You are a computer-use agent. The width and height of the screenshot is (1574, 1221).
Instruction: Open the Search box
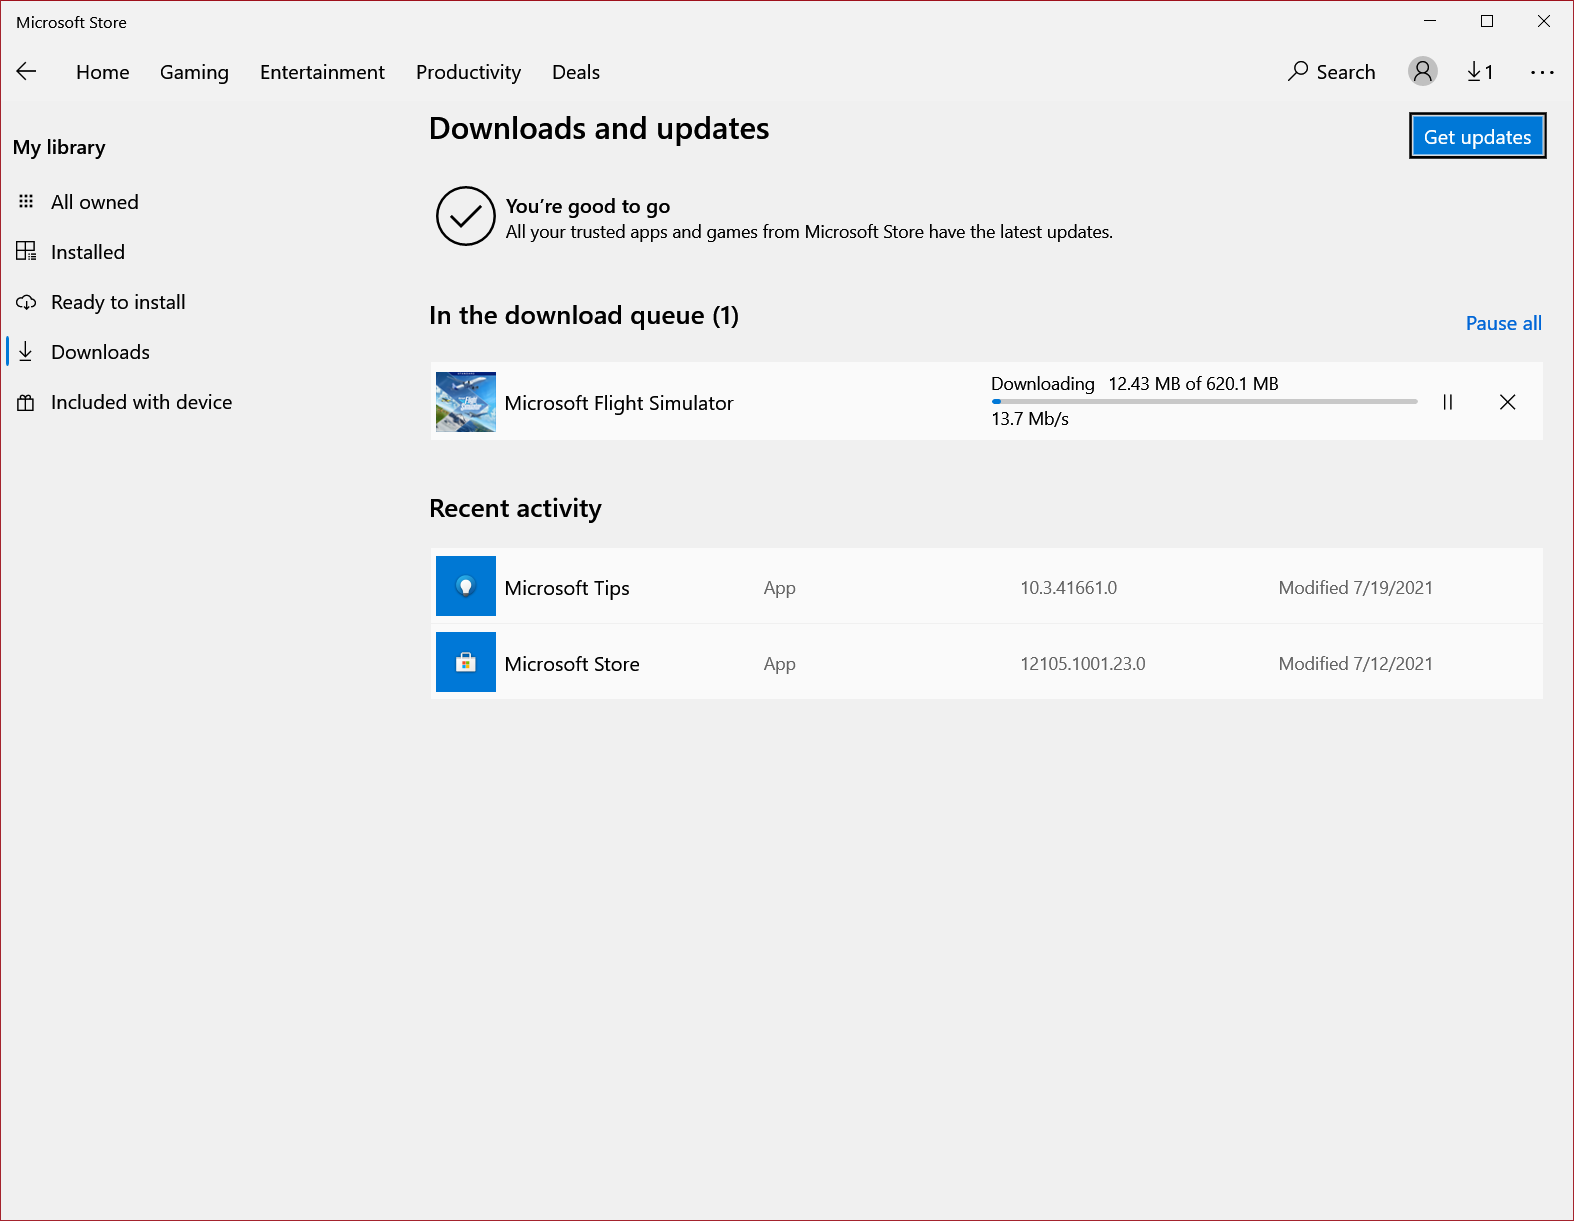1331,72
